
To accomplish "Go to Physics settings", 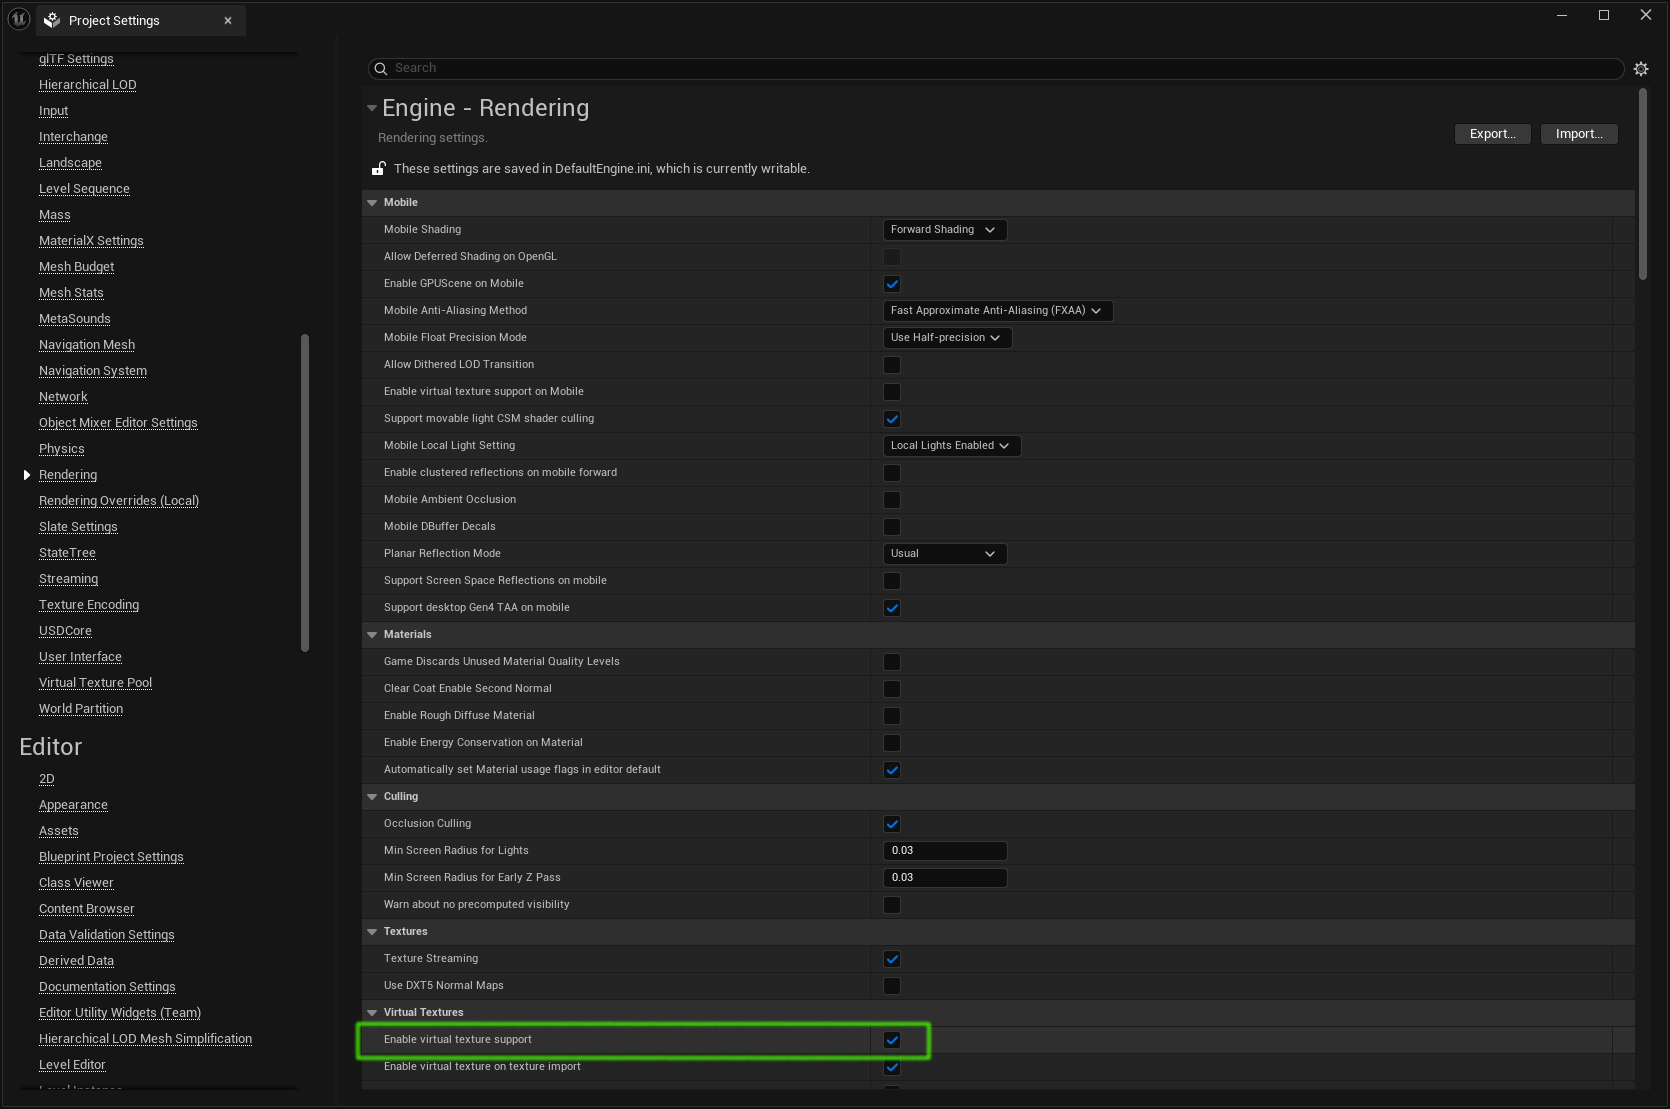I will [62, 449].
